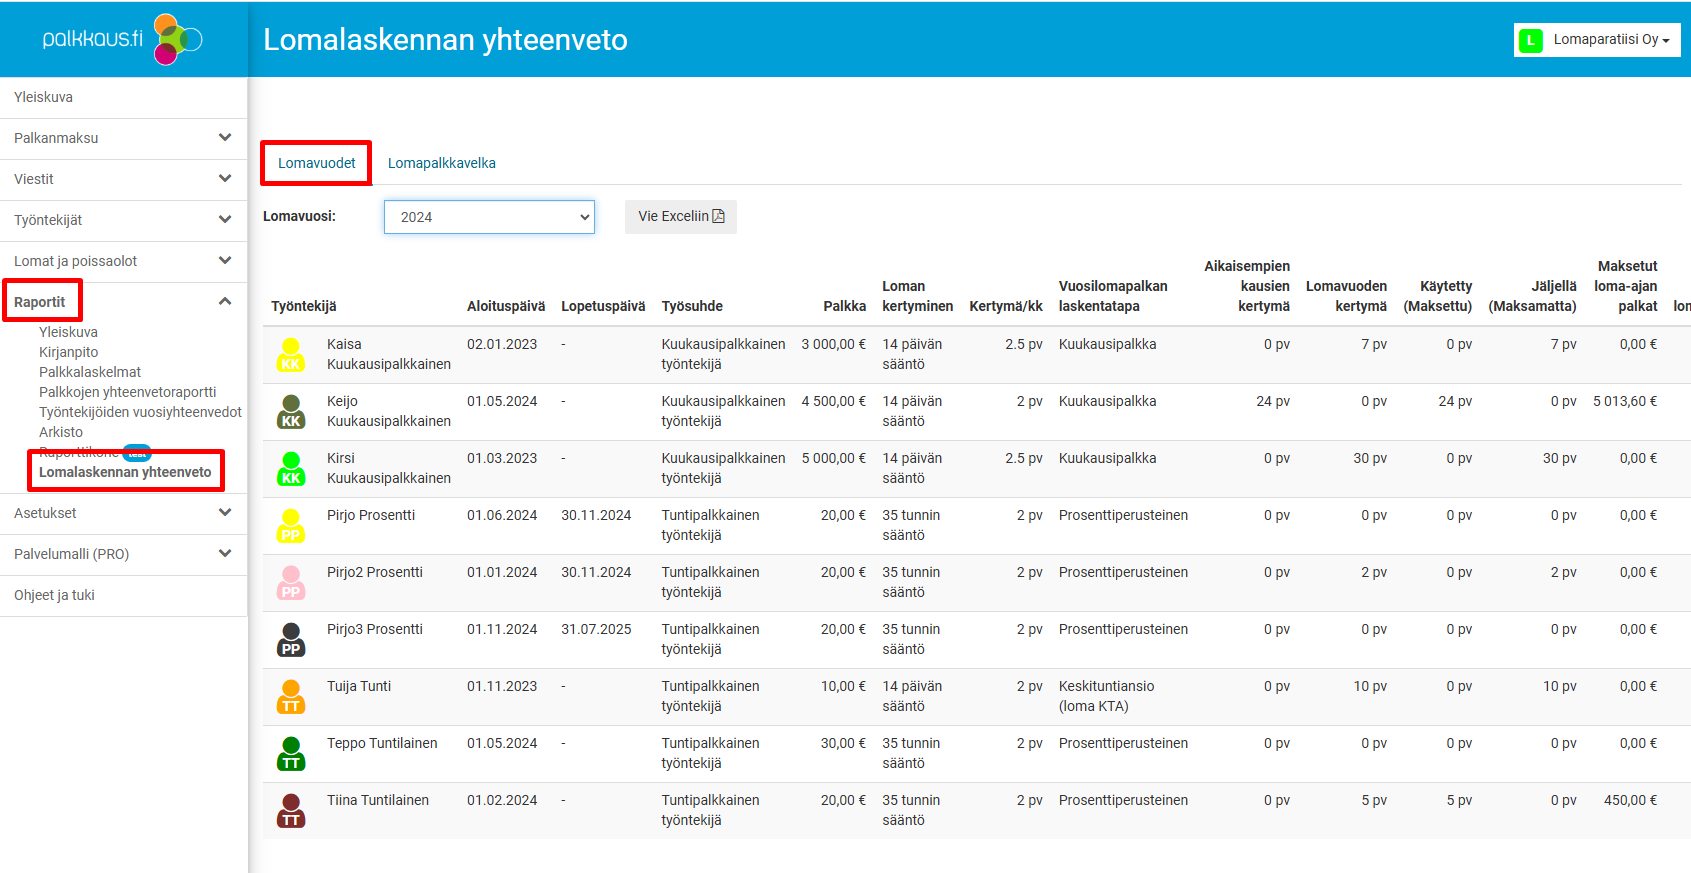
Task: Click the Aloituspäivä column header
Action: point(506,306)
